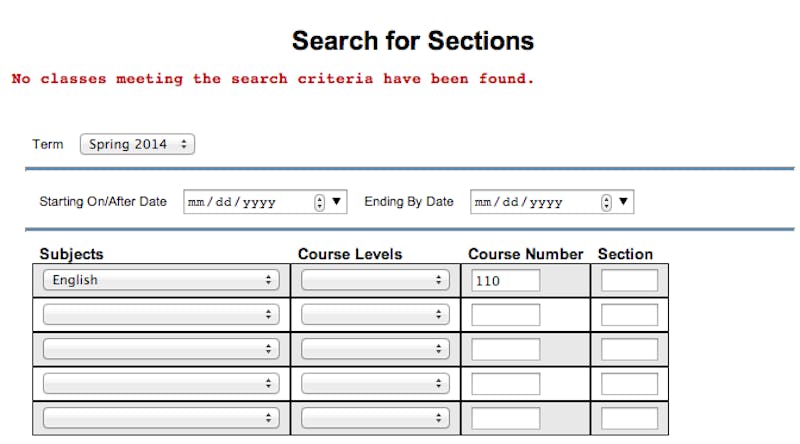Click the Starting On/After Date stepper arrows
The image size is (800, 444).
320,202
